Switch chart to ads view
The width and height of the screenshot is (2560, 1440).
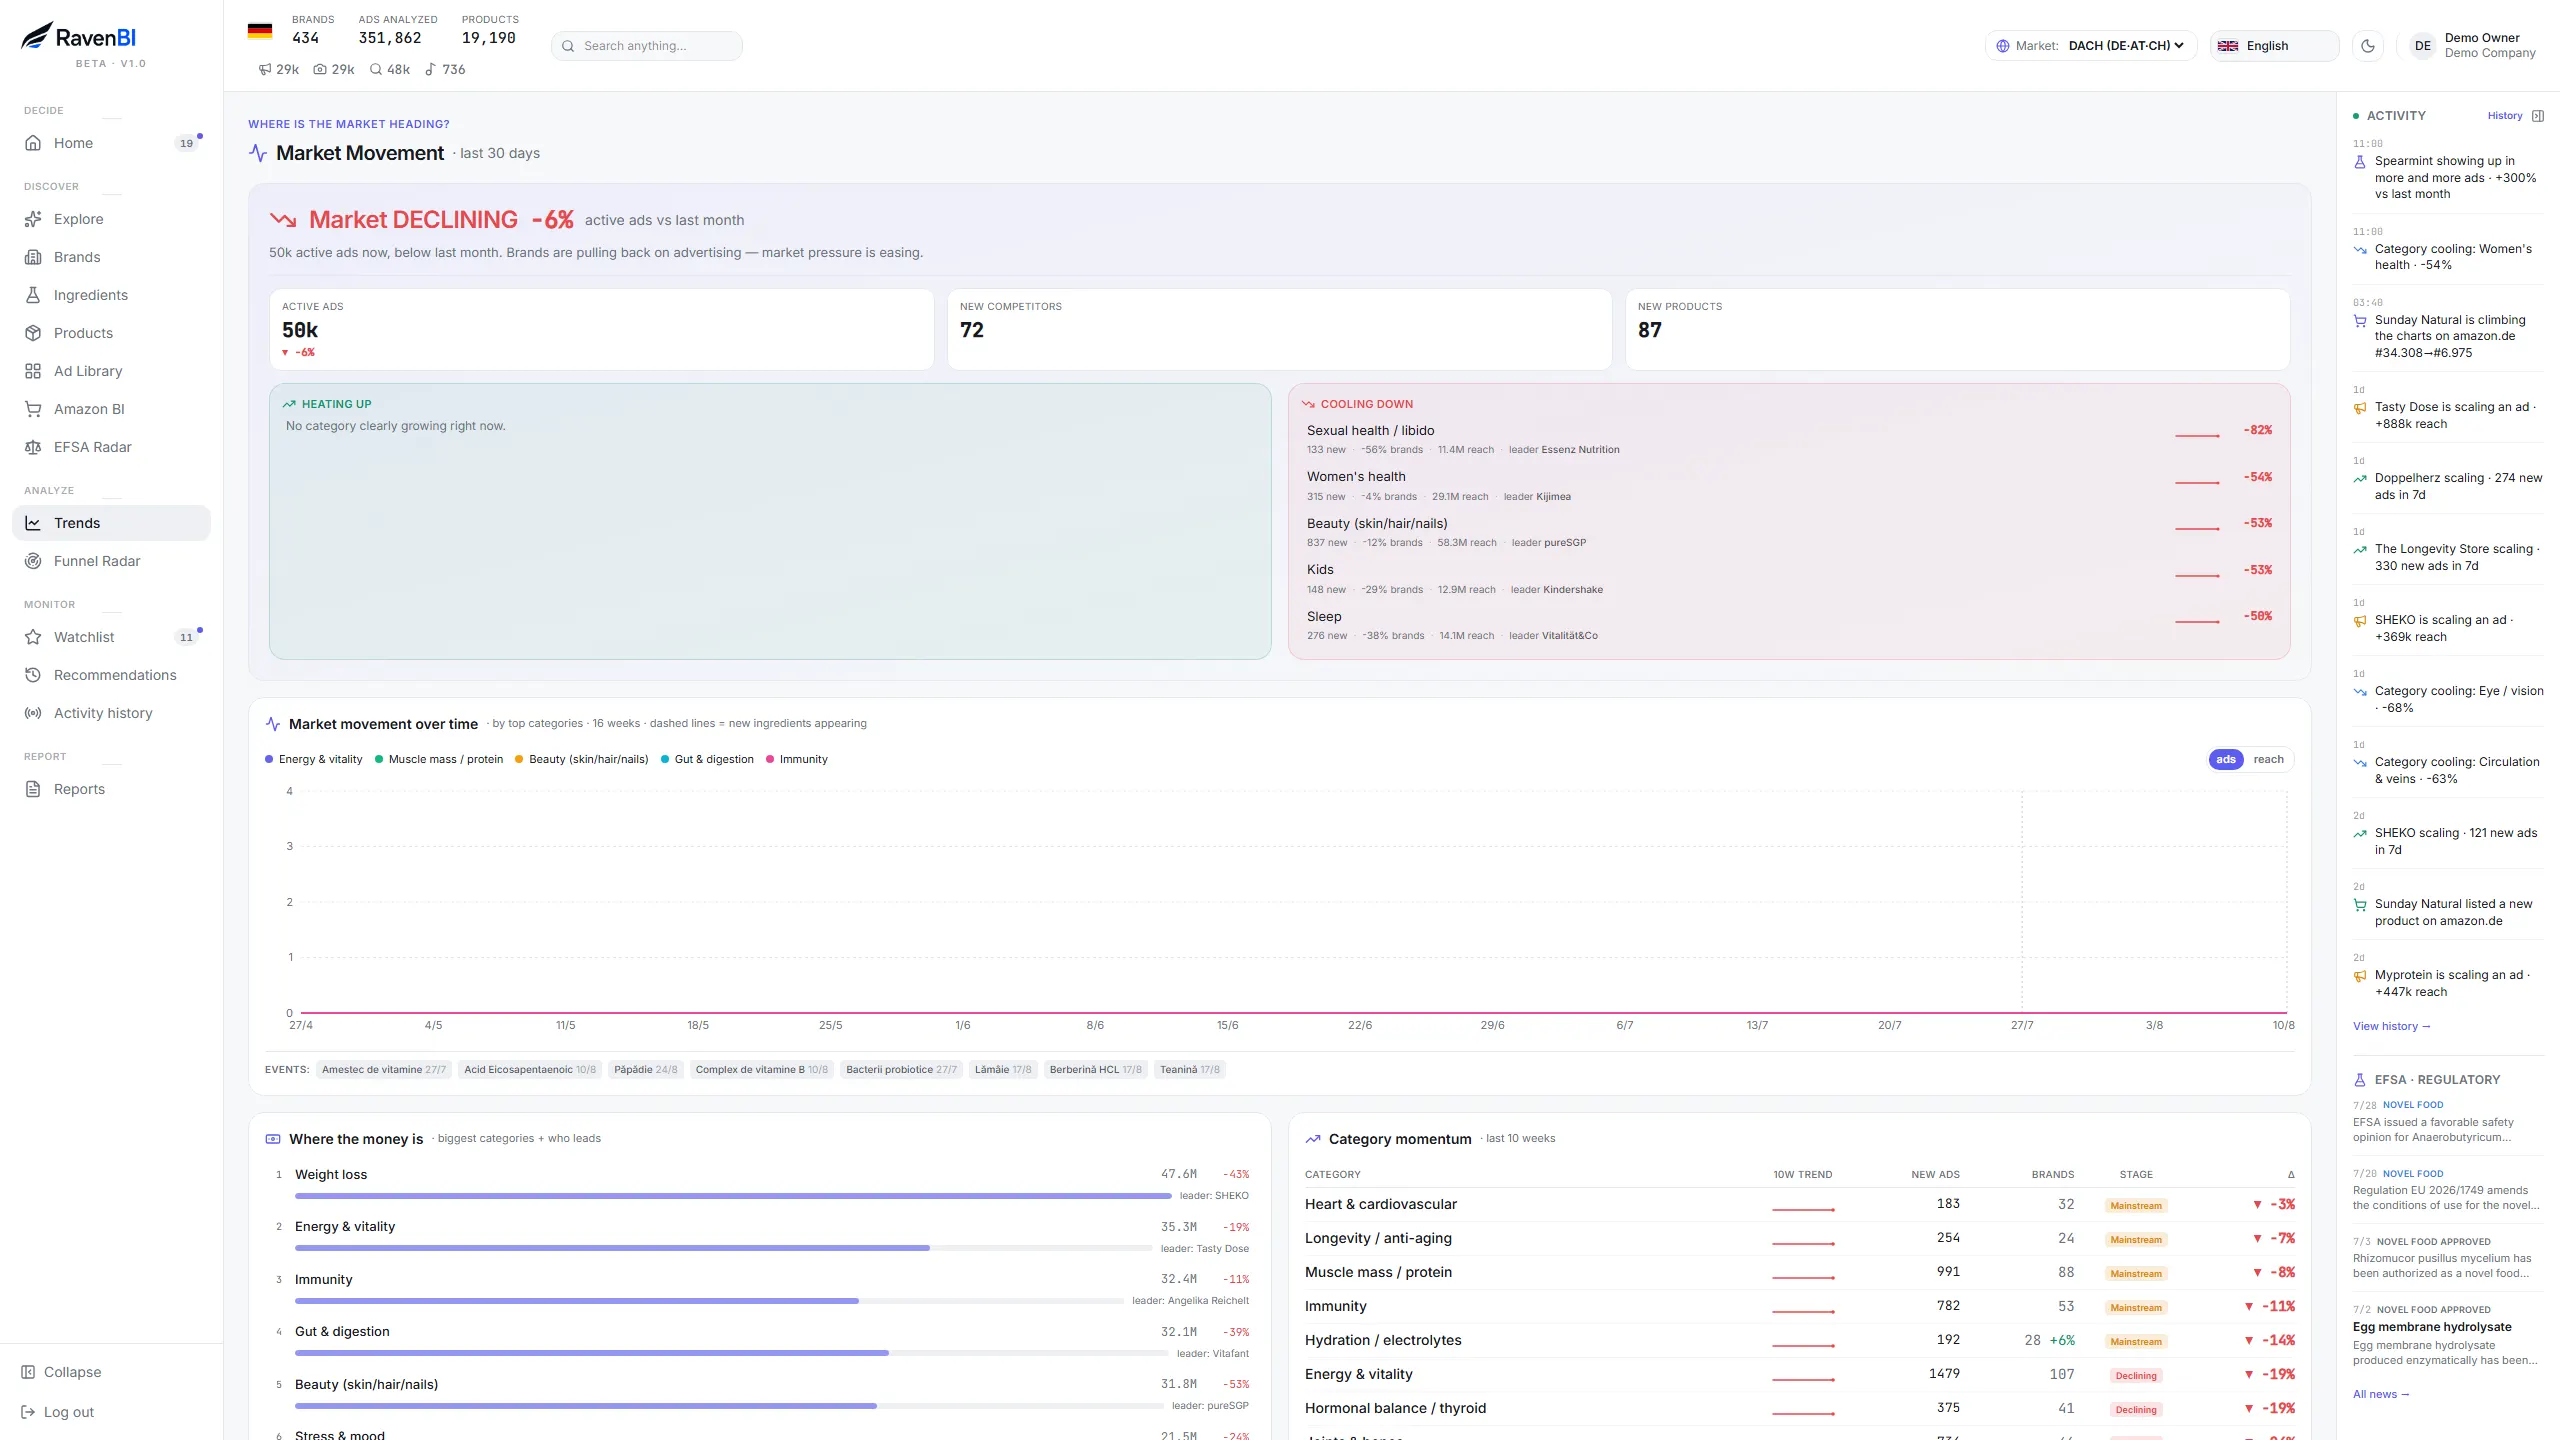point(2226,759)
